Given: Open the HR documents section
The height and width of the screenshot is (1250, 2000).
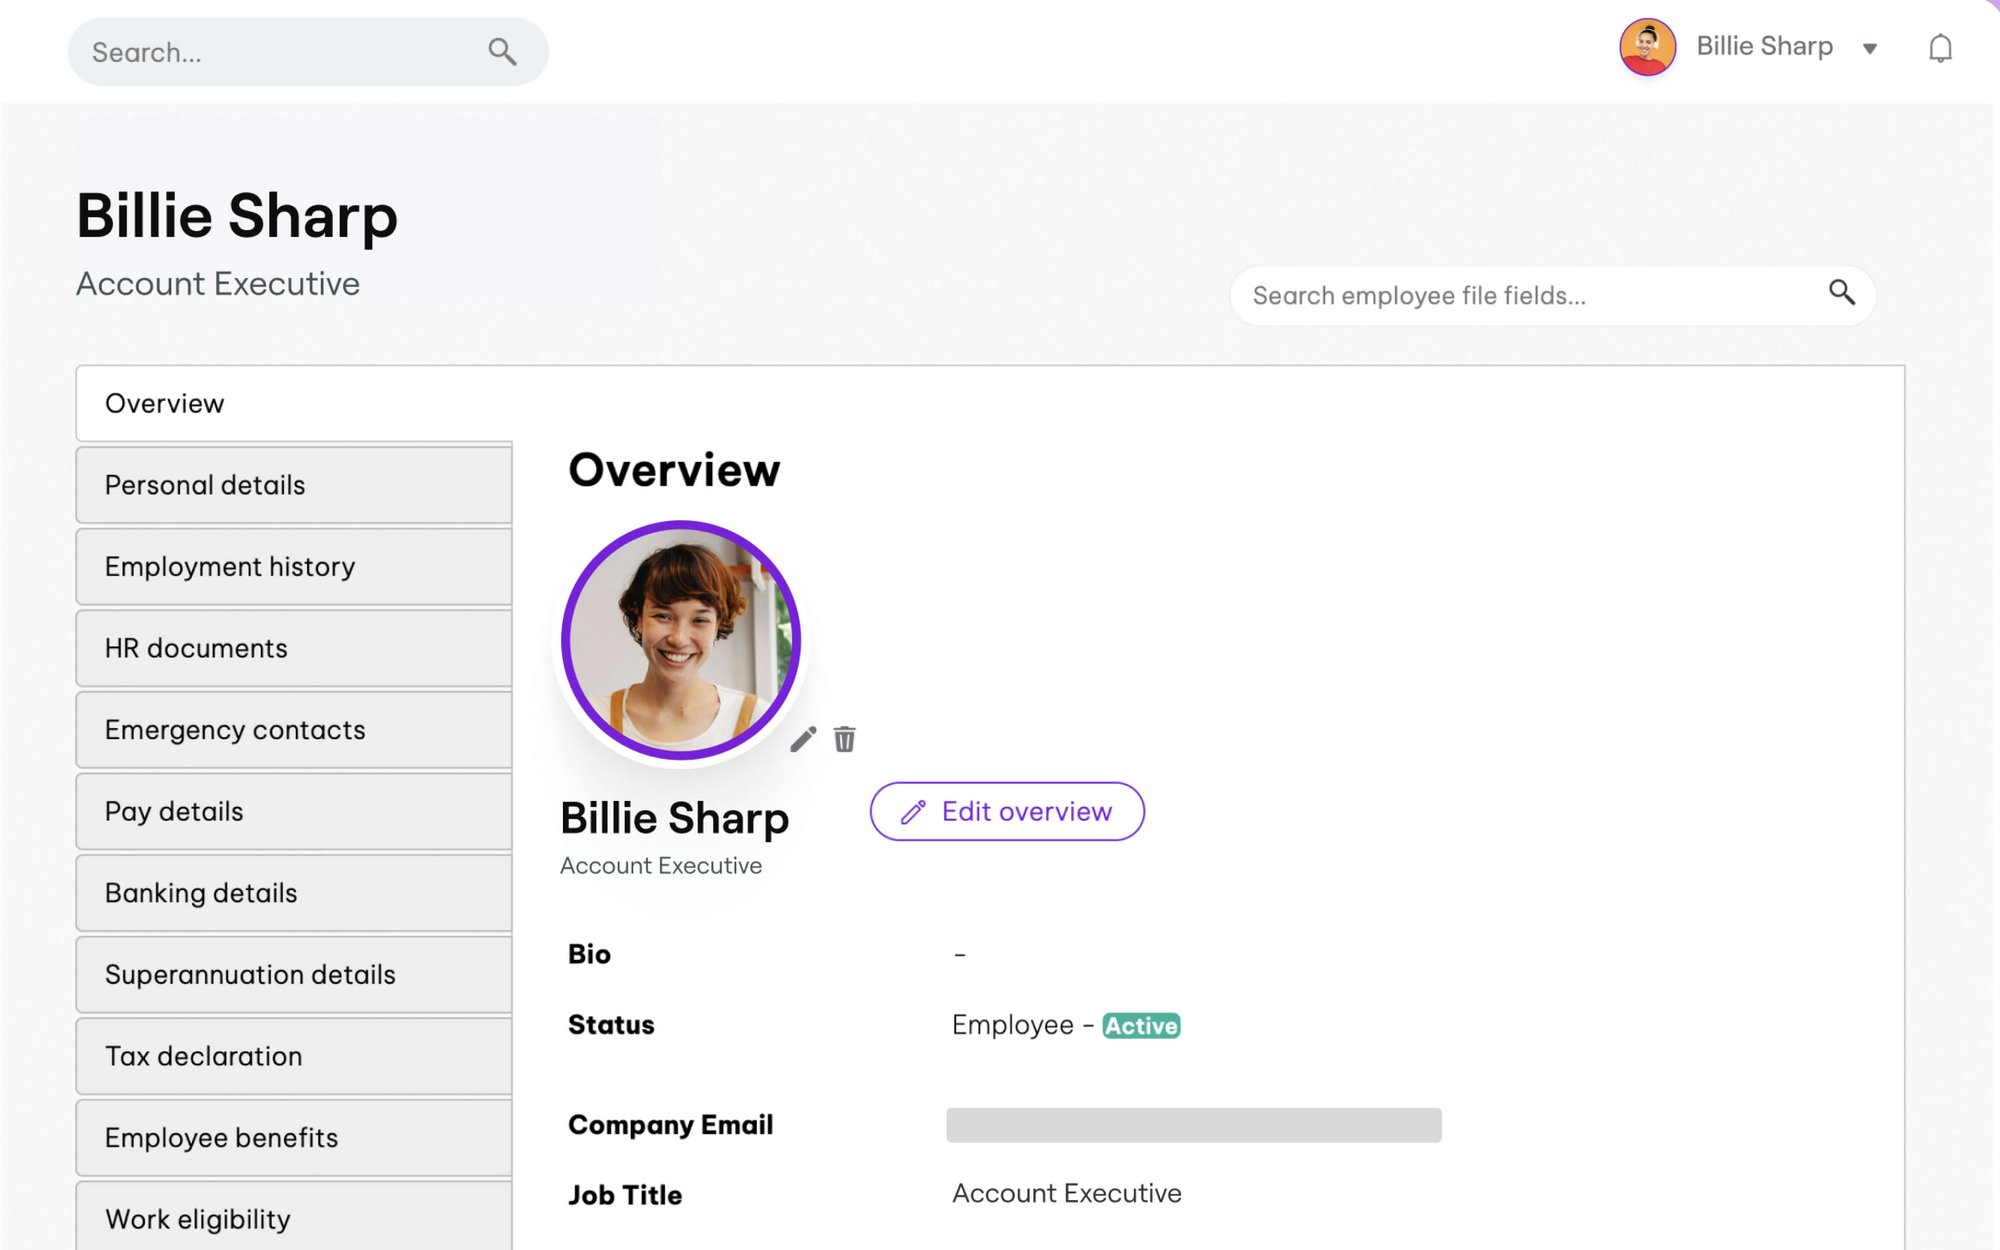Looking at the screenshot, I should [294, 648].
